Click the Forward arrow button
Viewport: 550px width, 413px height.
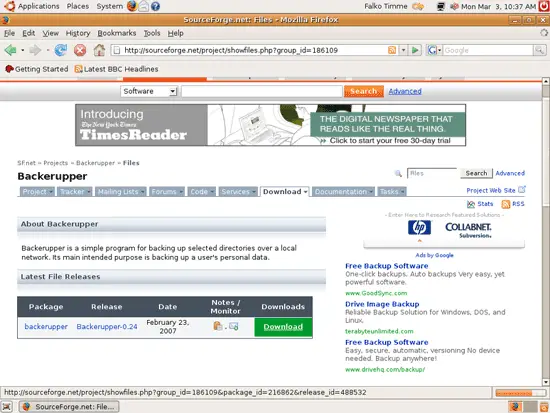click(x=35, y=50)
